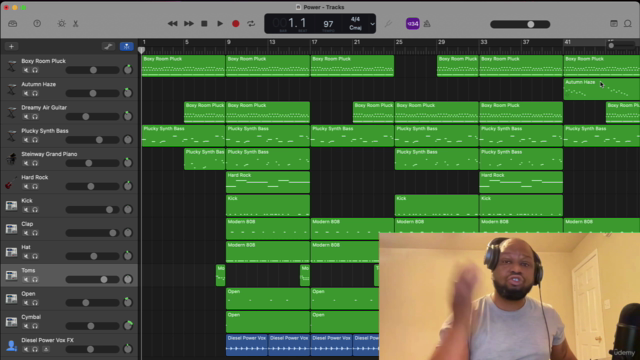Mute the Clap track

coord(26,233)
